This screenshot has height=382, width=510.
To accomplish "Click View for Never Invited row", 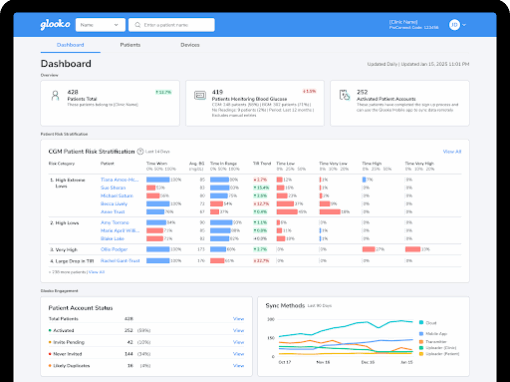I will (238, 354).
